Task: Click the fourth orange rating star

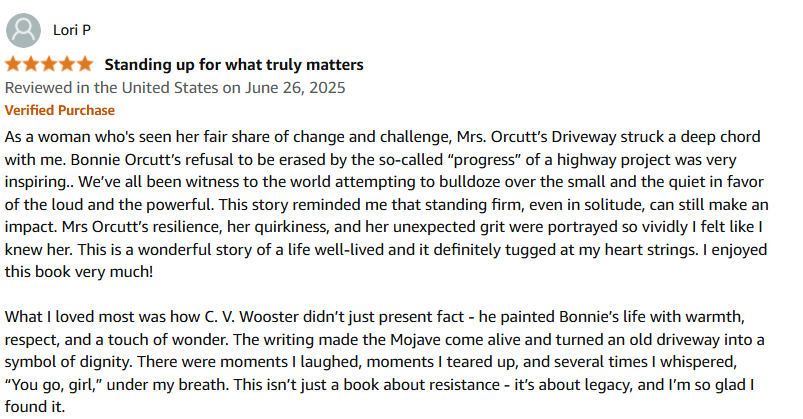Action: [x=67, y=65]
